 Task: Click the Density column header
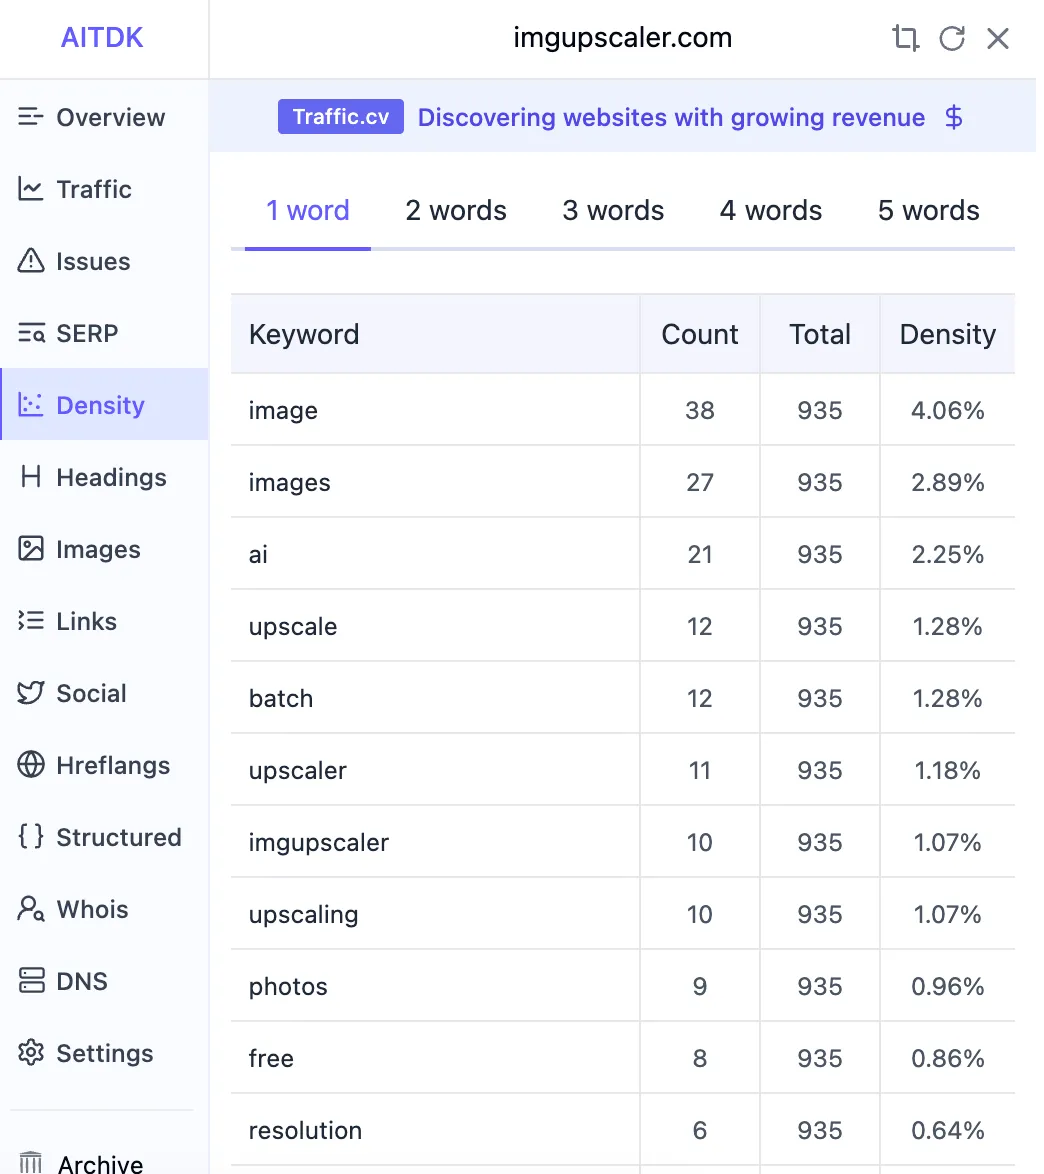click(947, 334)
